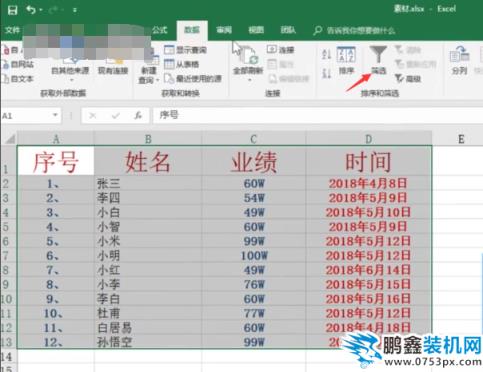Click the Show Queries (显示查询) button
This screenshot has height=372, width=483.
click(185, 50)
